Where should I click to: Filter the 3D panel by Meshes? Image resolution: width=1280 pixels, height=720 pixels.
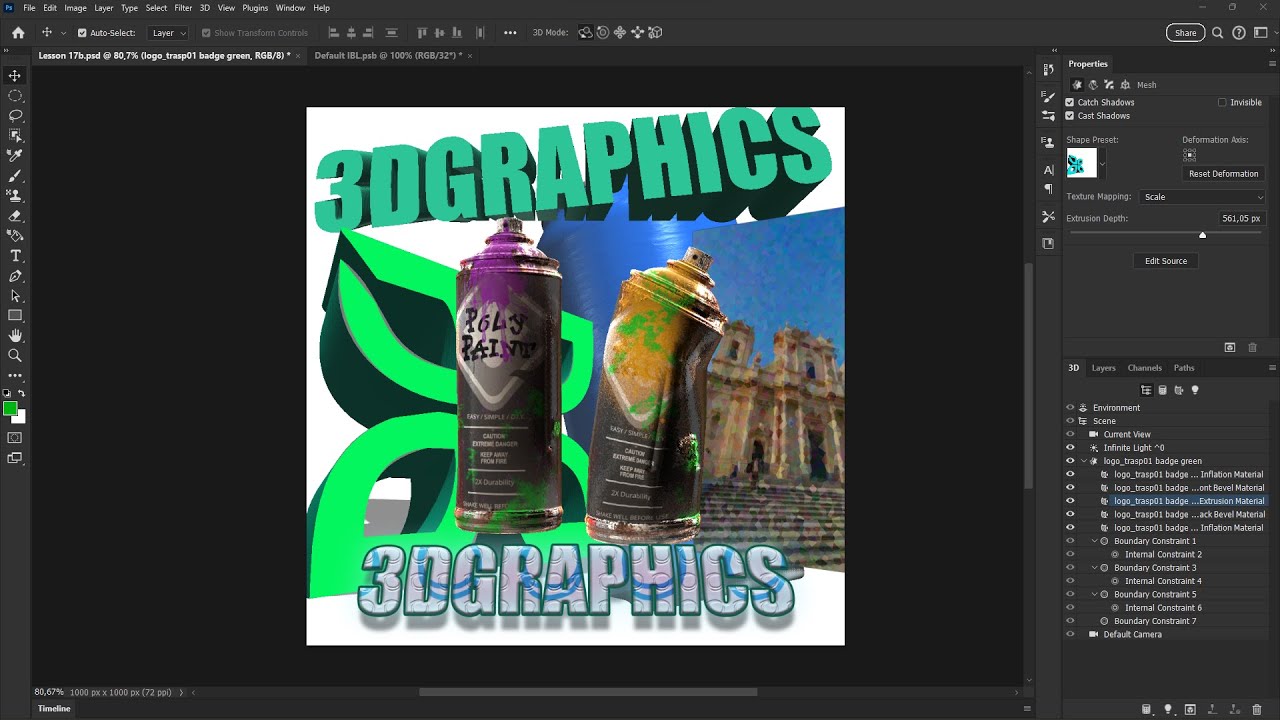1162,390
